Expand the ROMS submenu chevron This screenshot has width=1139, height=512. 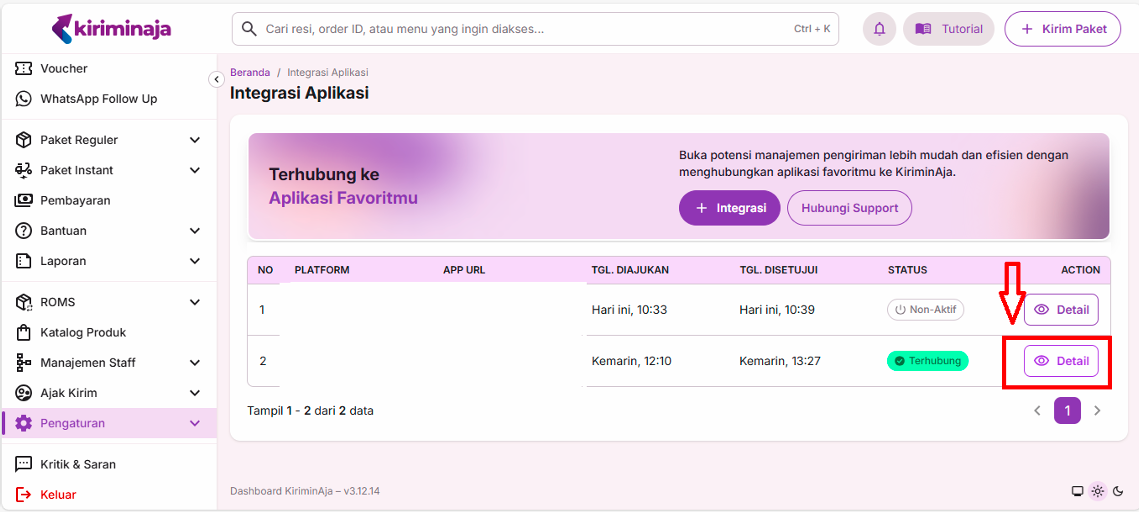click(194, 302)
